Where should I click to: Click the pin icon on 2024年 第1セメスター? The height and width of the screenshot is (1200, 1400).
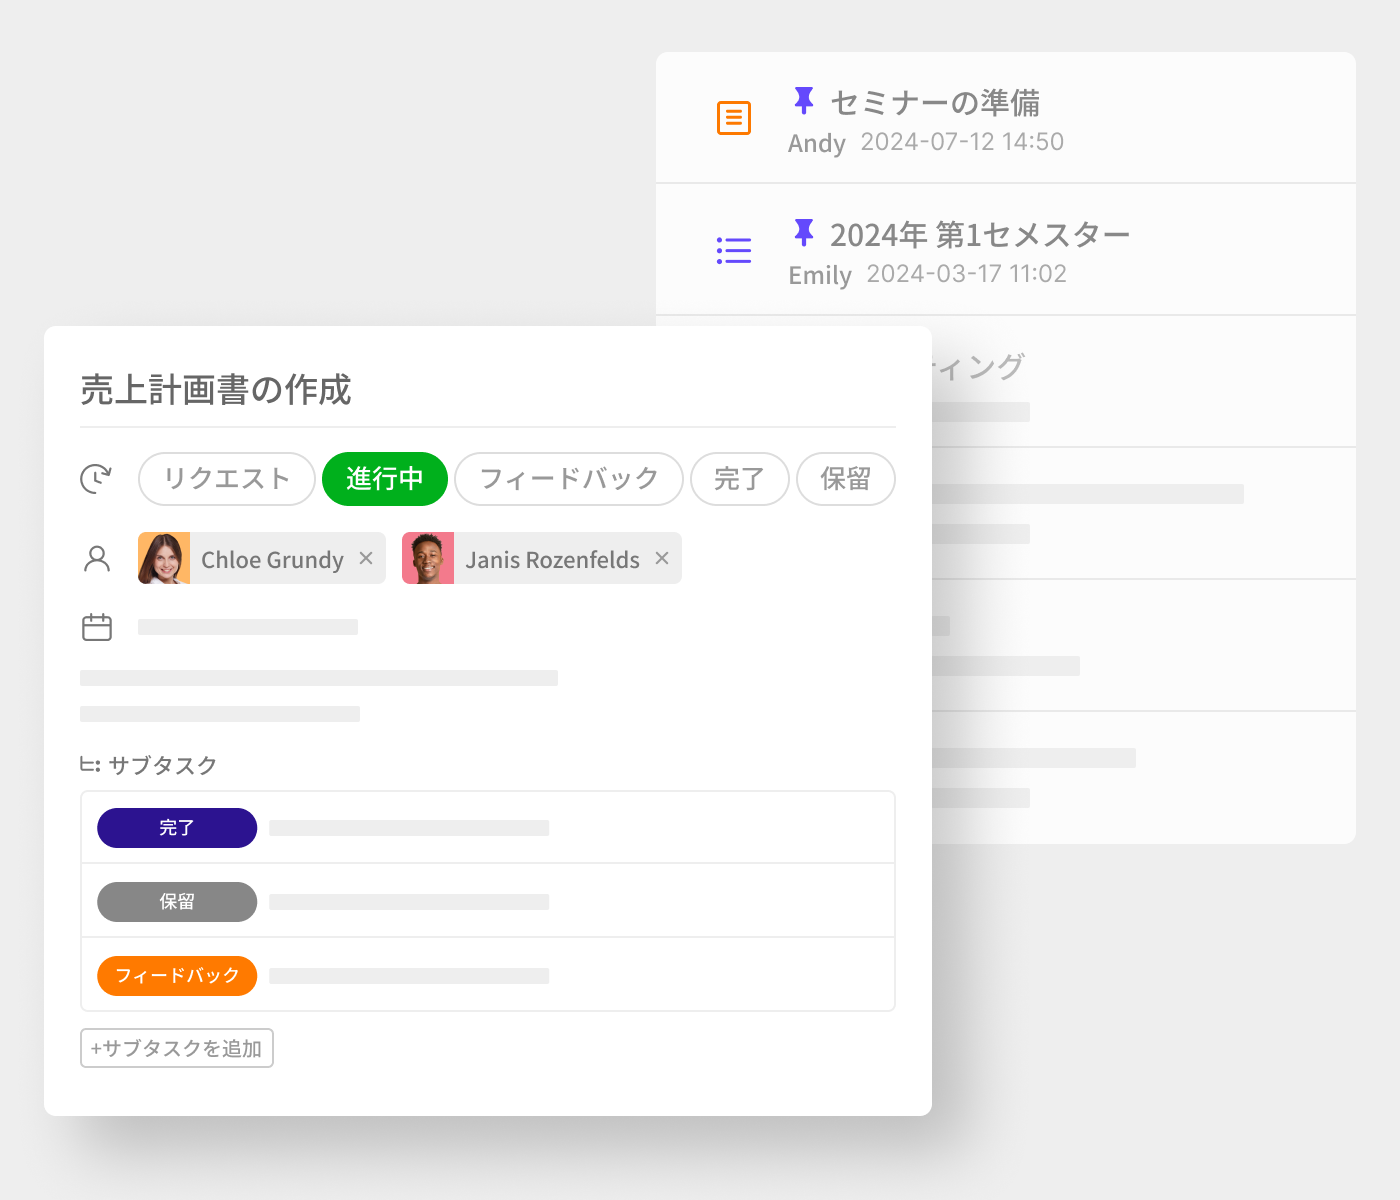coord(803,232)
